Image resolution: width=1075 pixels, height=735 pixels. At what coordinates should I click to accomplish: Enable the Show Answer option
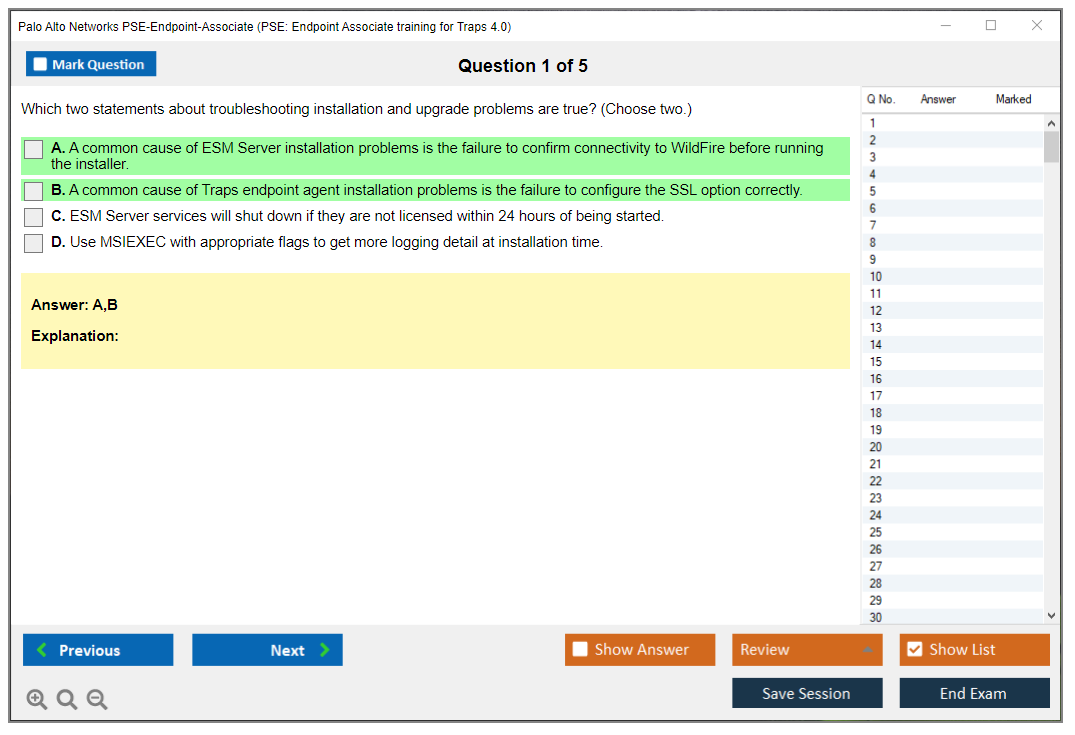click(x=580, y=650)
